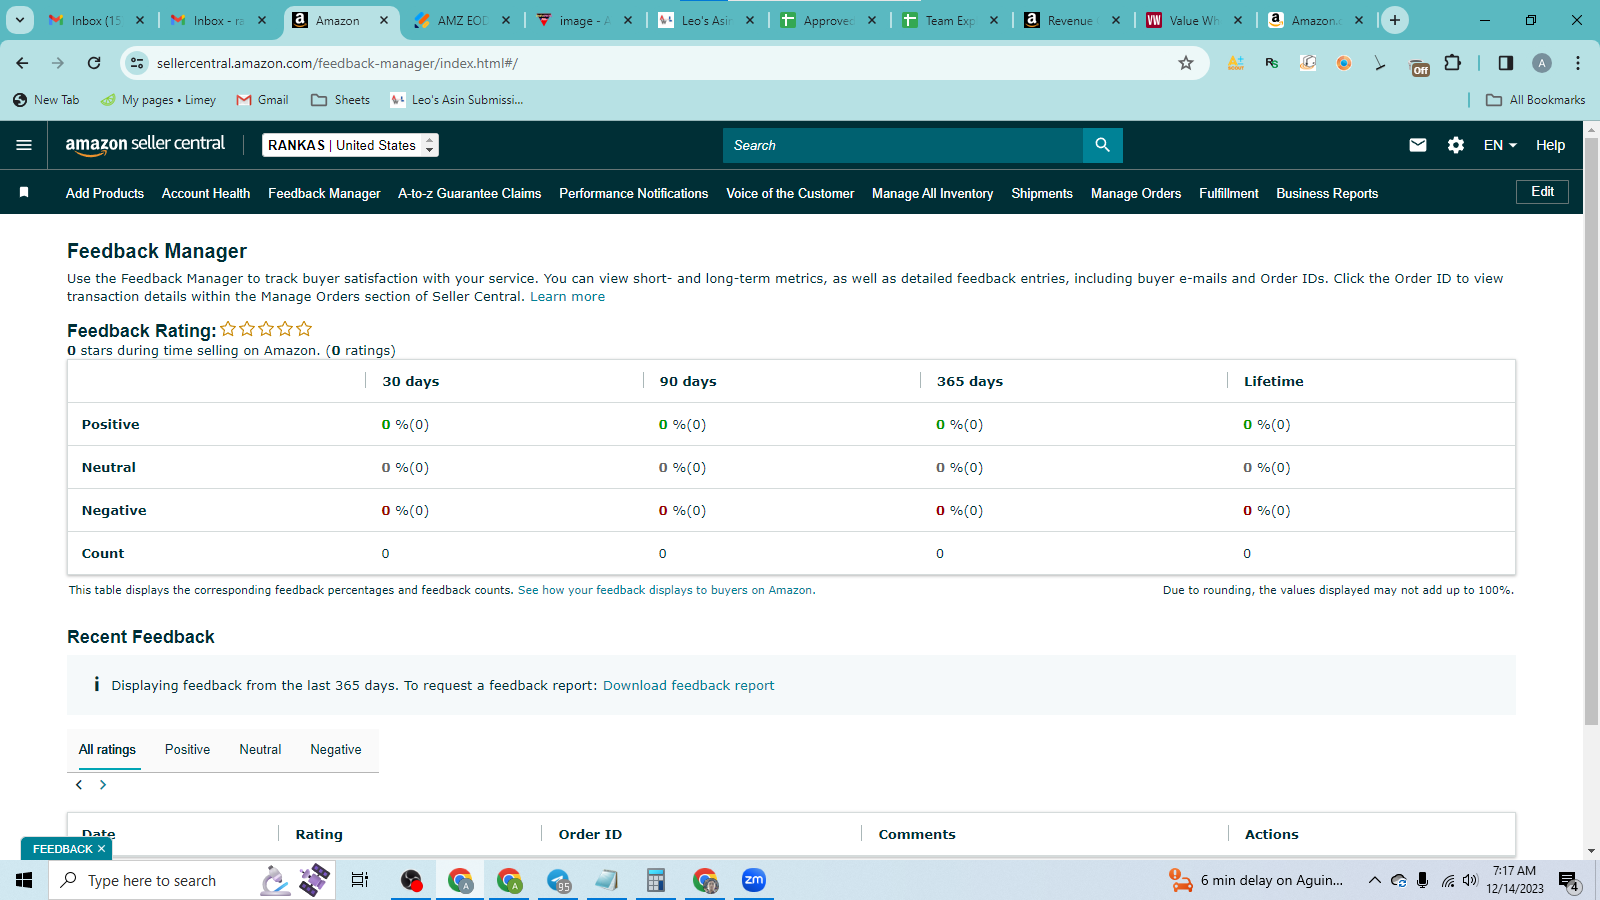
Task: Click the bookmark flag icon in navigation bar
Action: click(x=24, y=192)
